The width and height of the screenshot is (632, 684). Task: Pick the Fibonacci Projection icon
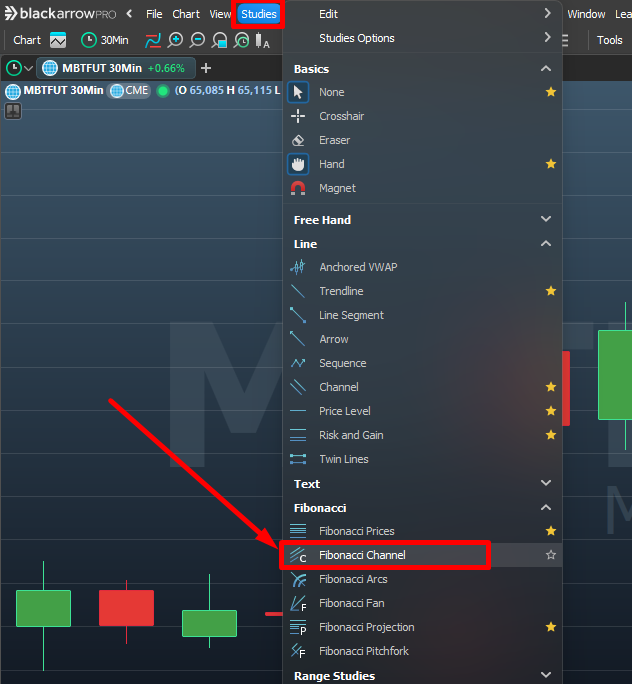click(298, 627)
